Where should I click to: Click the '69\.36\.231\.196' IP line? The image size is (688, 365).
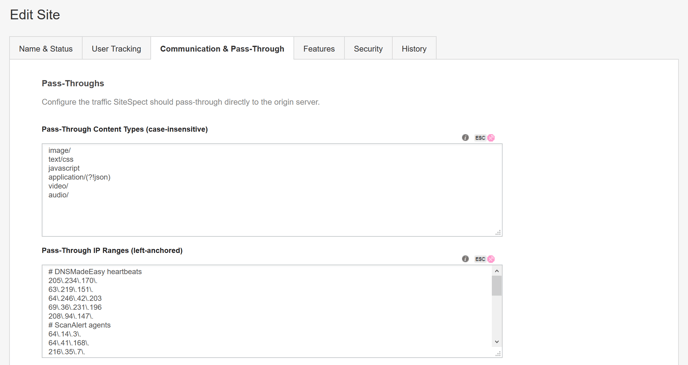75,307
